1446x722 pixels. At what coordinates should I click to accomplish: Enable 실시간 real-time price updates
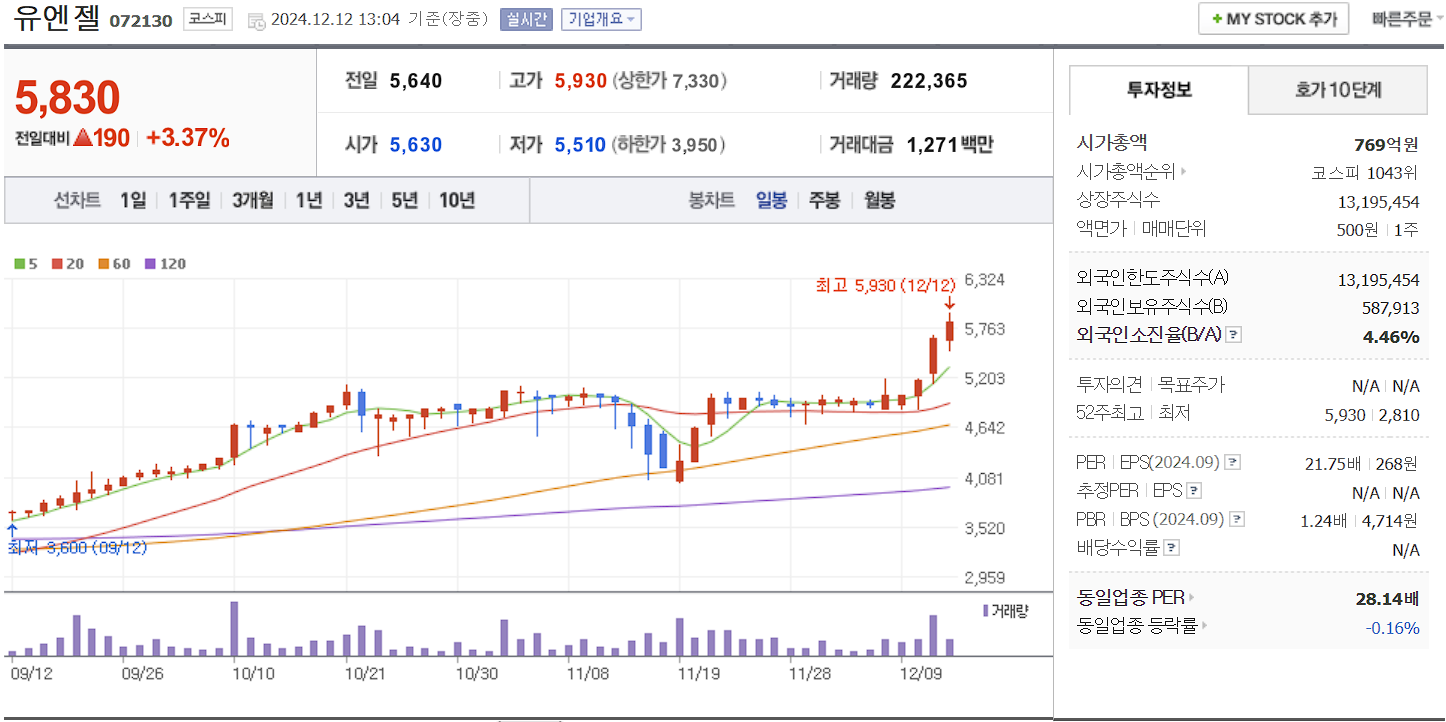tap(527, 18)
